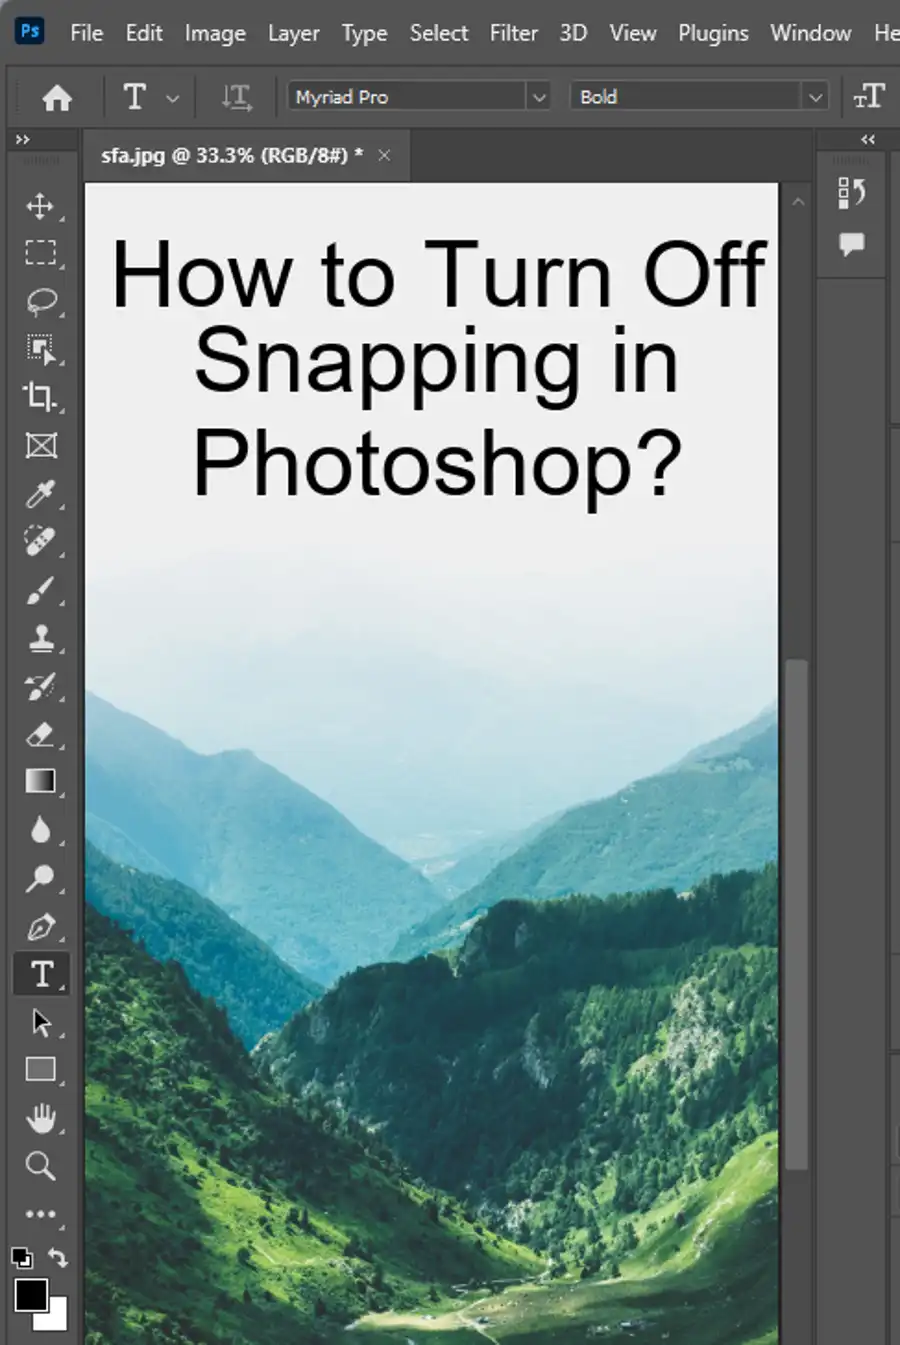The height and width of the screenshot is (1345, 900).
Task: Select the Eraser tool
Action: [40, 734]
